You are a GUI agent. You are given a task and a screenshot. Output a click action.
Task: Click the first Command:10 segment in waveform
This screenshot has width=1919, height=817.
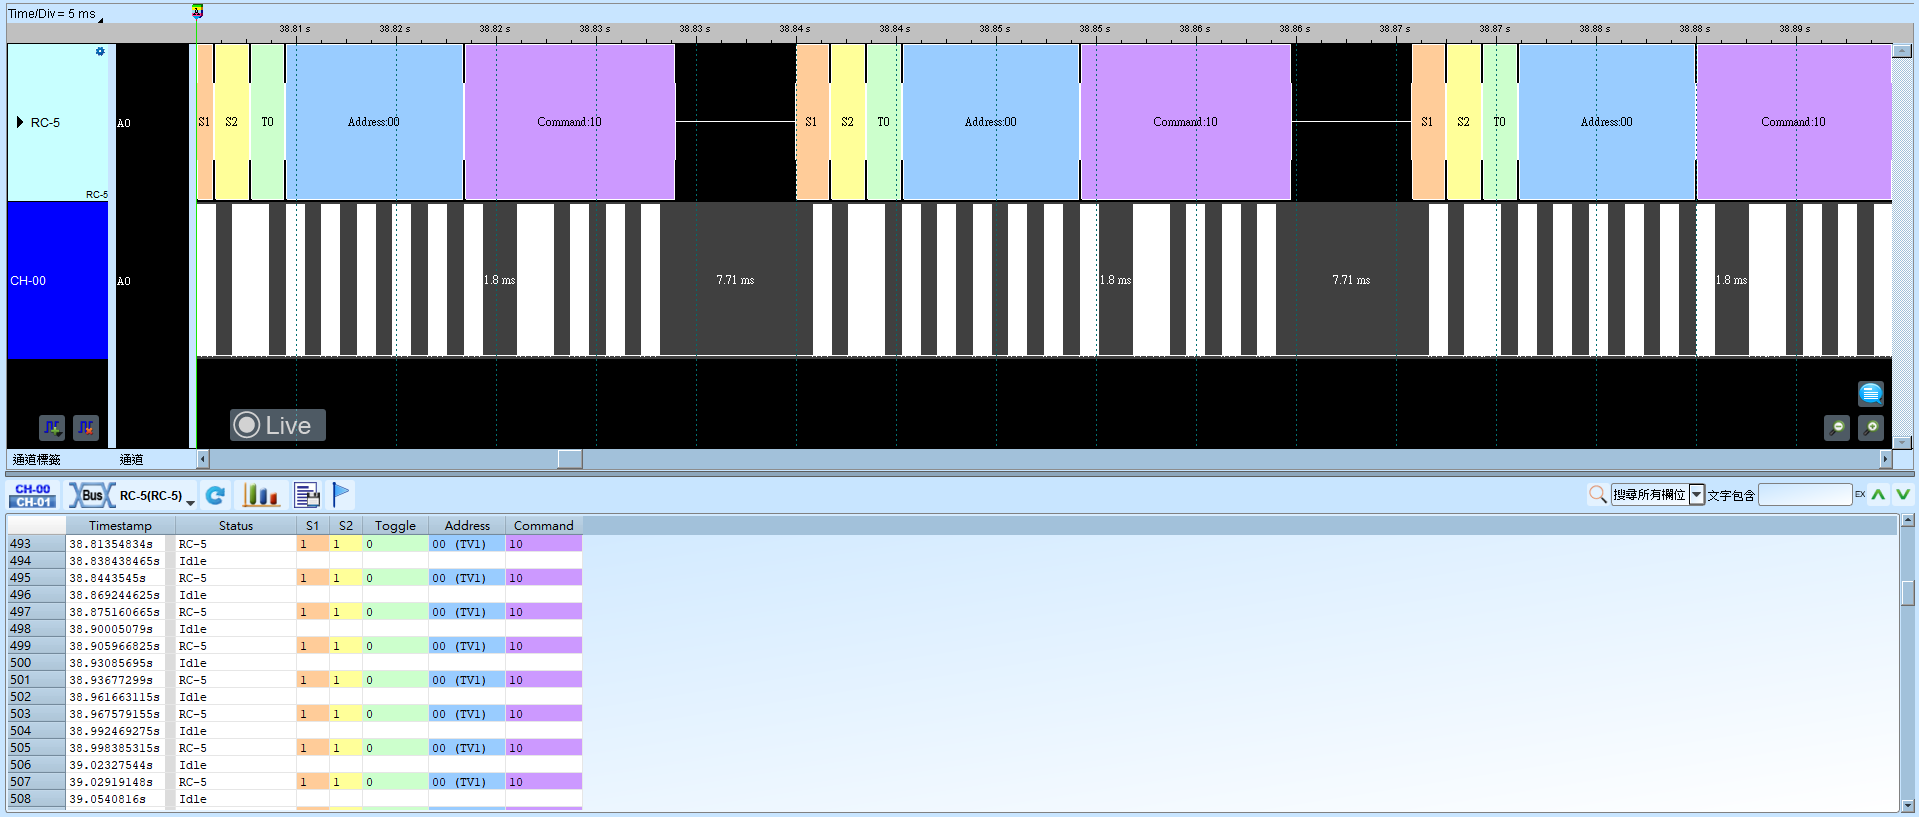[x=570, y=122]
